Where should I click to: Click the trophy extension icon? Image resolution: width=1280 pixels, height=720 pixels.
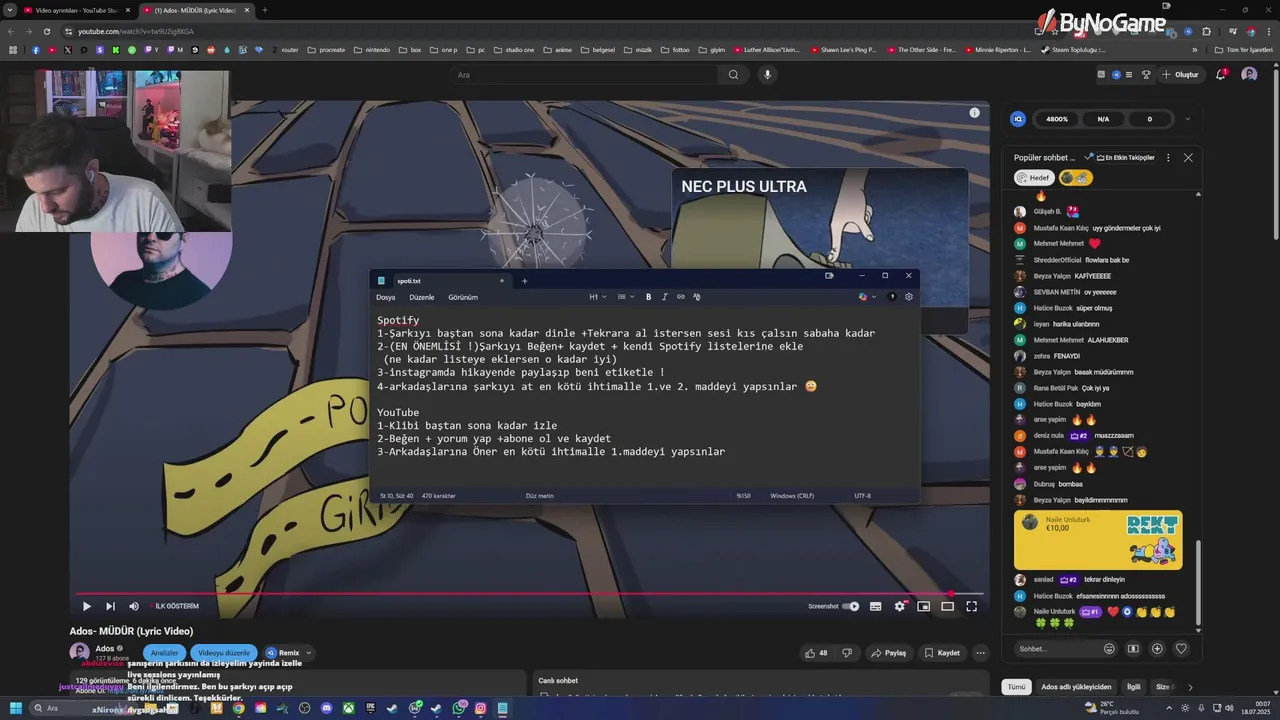click(x=1146, y=75)
